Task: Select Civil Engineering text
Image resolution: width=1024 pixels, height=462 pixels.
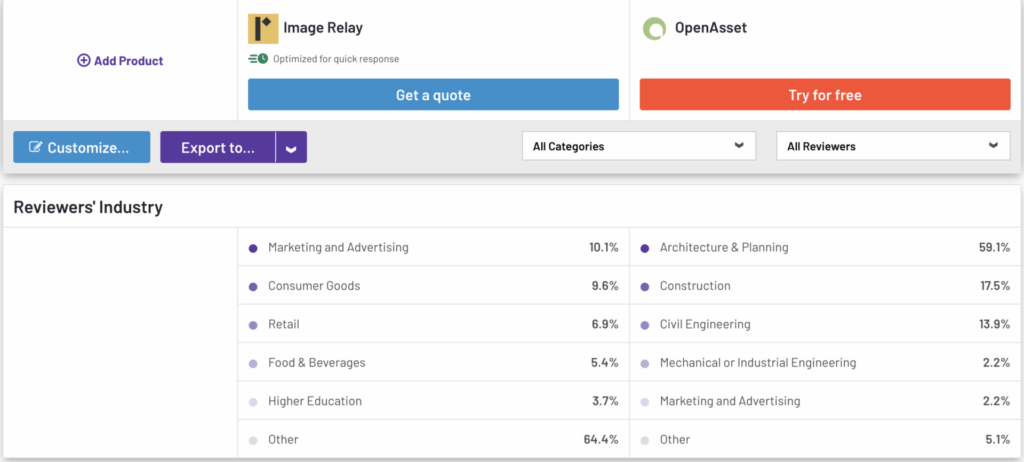Action: coord(705,324)
